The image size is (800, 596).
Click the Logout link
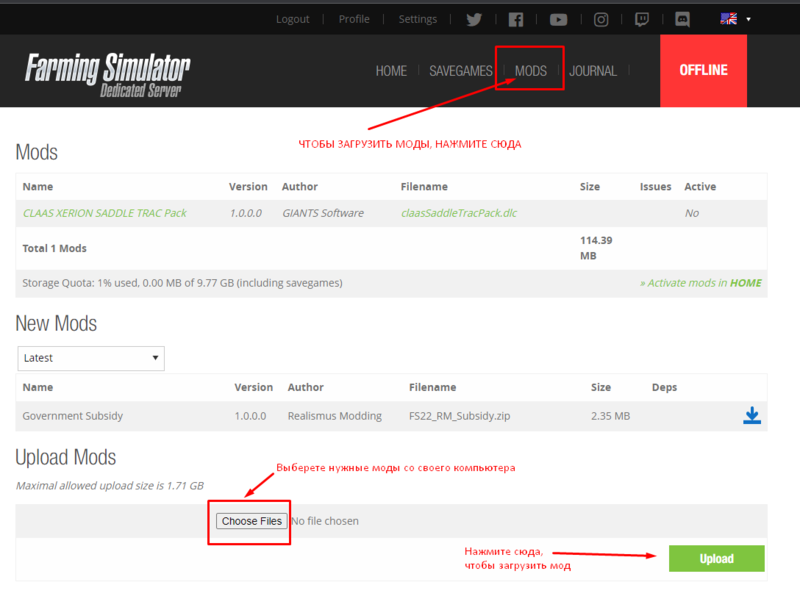click(292, 19)
